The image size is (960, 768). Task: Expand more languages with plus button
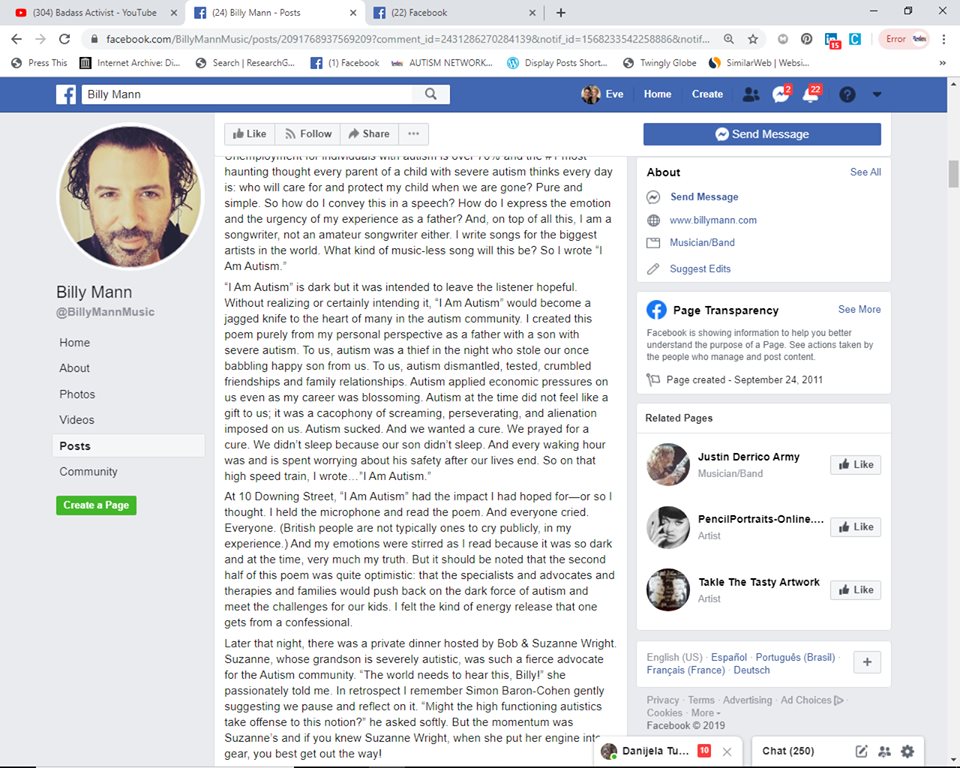click(867, 662)
